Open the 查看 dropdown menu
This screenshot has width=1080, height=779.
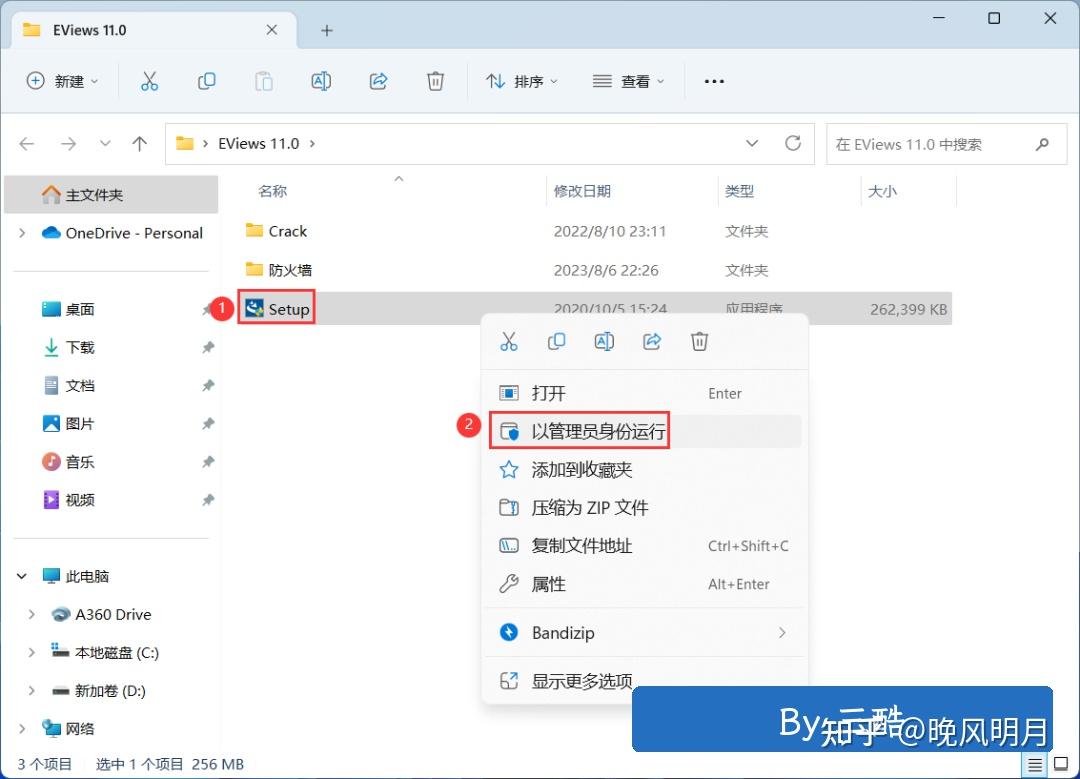(628, 81)
